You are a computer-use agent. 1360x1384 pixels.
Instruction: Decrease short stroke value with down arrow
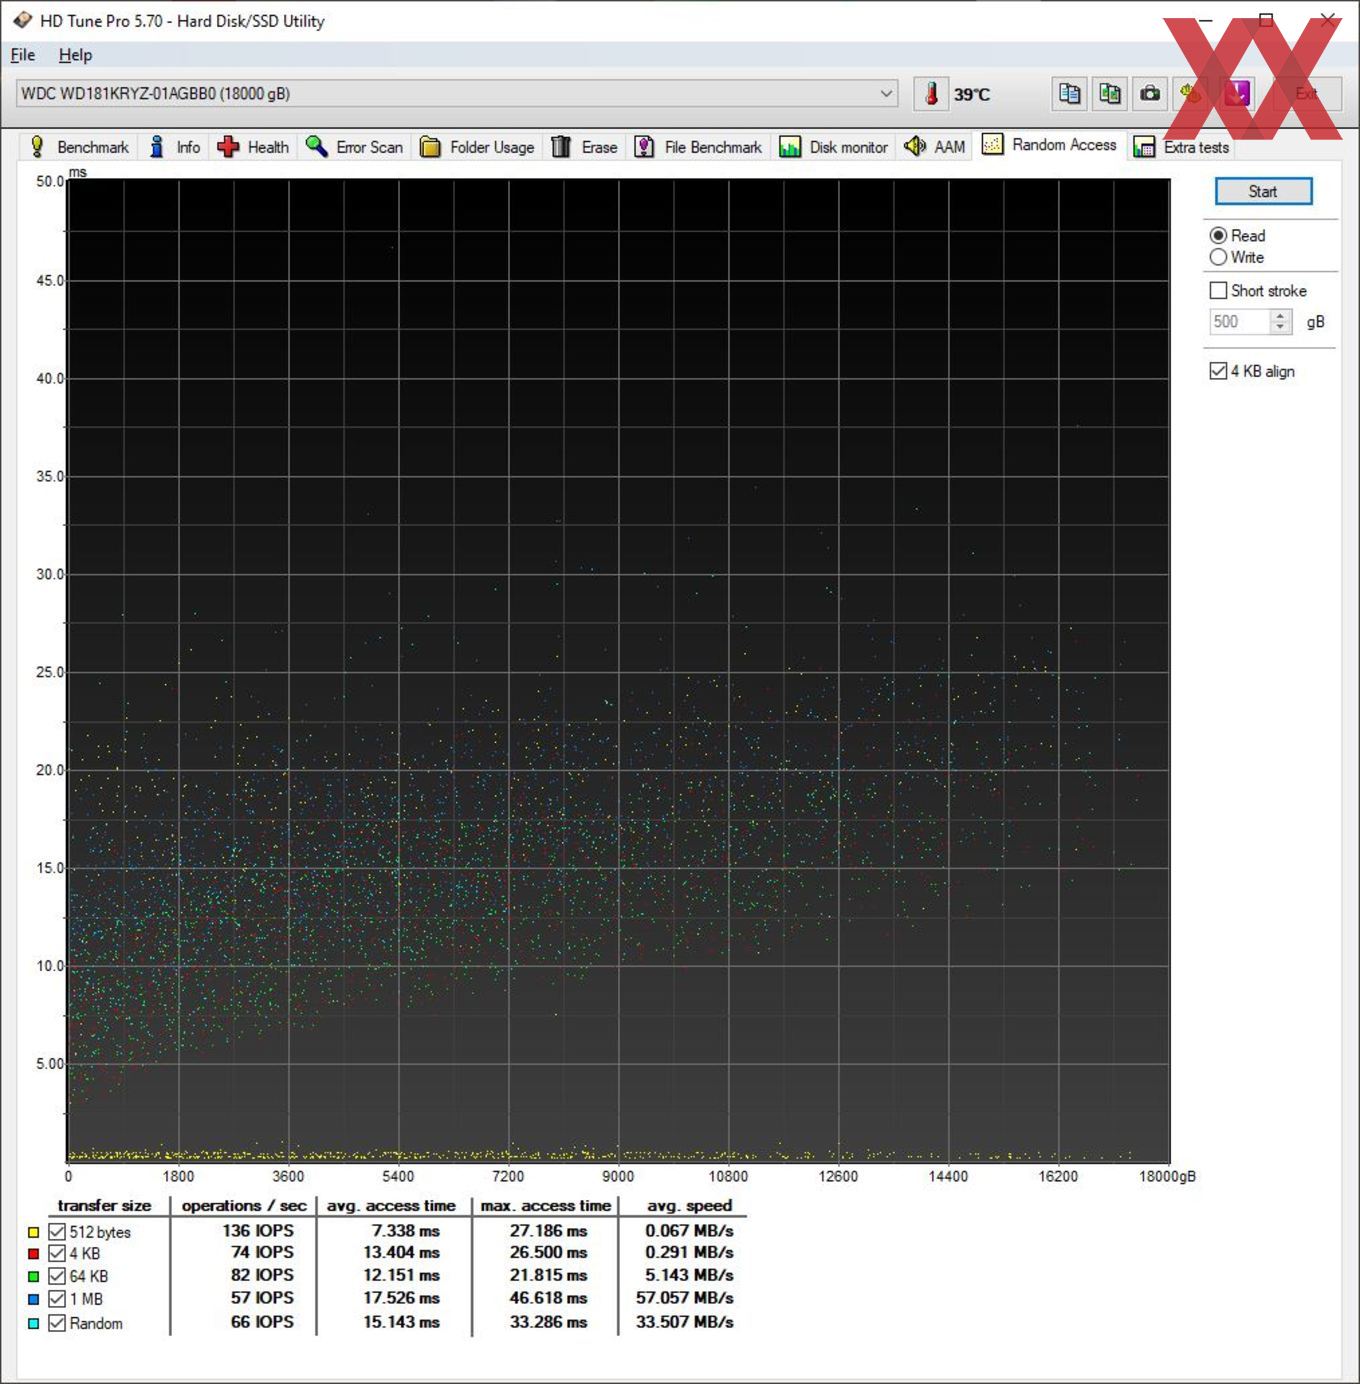tap(1280, 327)
